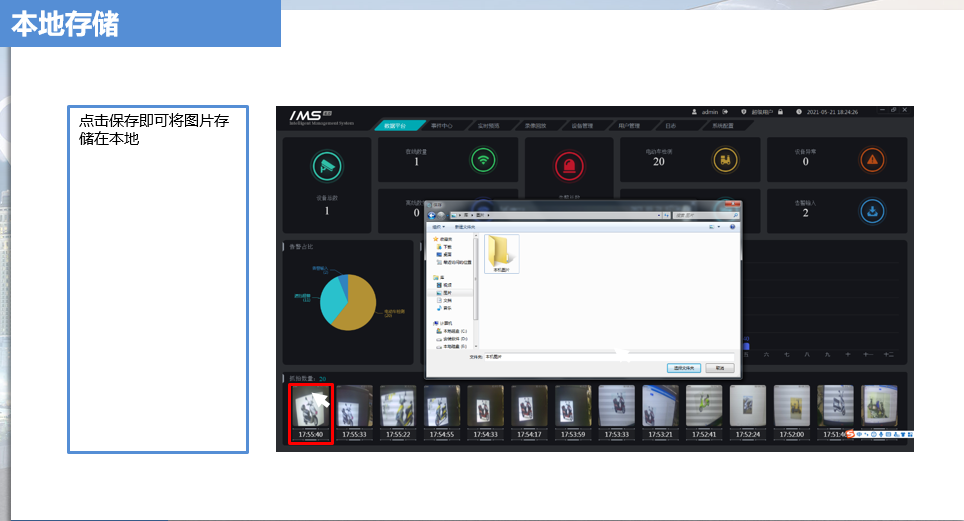Select the 桌面 item in navigation tree
The width and height of the screenshot is (964, 521).
[446, 254]
